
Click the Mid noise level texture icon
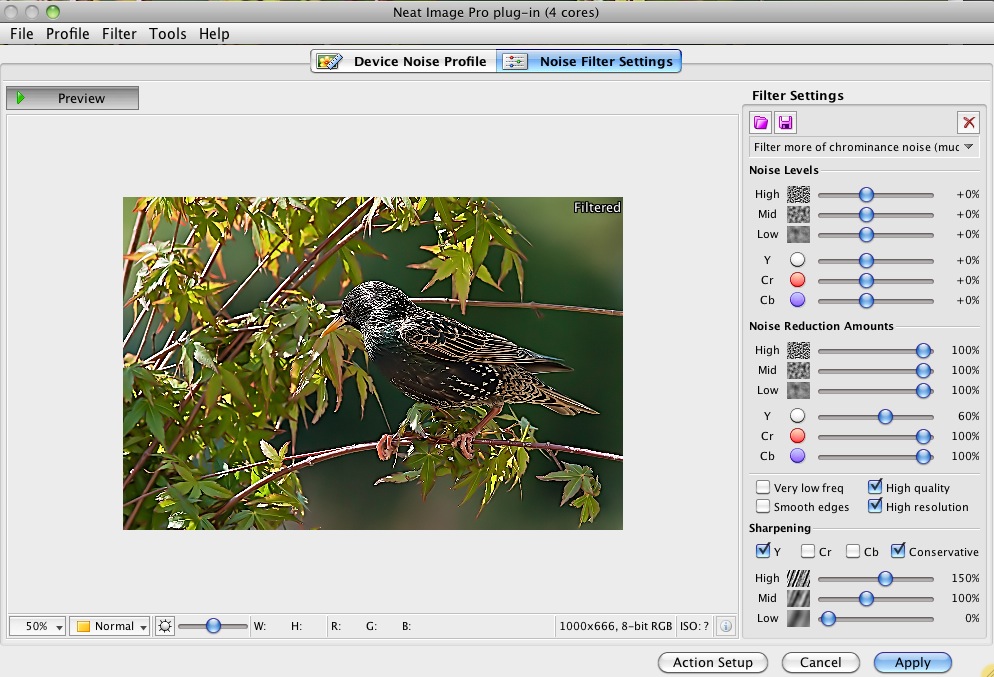[x=798, y=214]
